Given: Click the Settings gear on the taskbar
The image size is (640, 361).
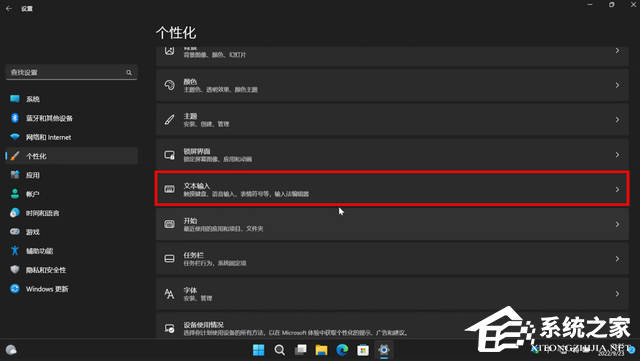Looking at the screenshot, I should pos(384,350).
